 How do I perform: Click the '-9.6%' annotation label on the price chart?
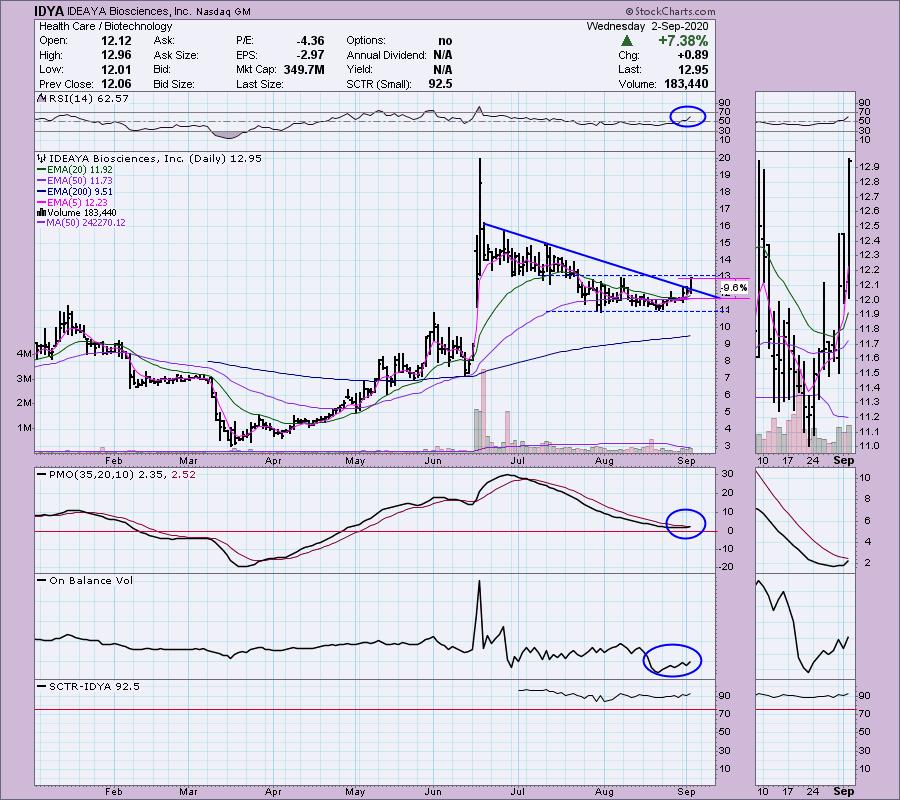coord(734,288)
